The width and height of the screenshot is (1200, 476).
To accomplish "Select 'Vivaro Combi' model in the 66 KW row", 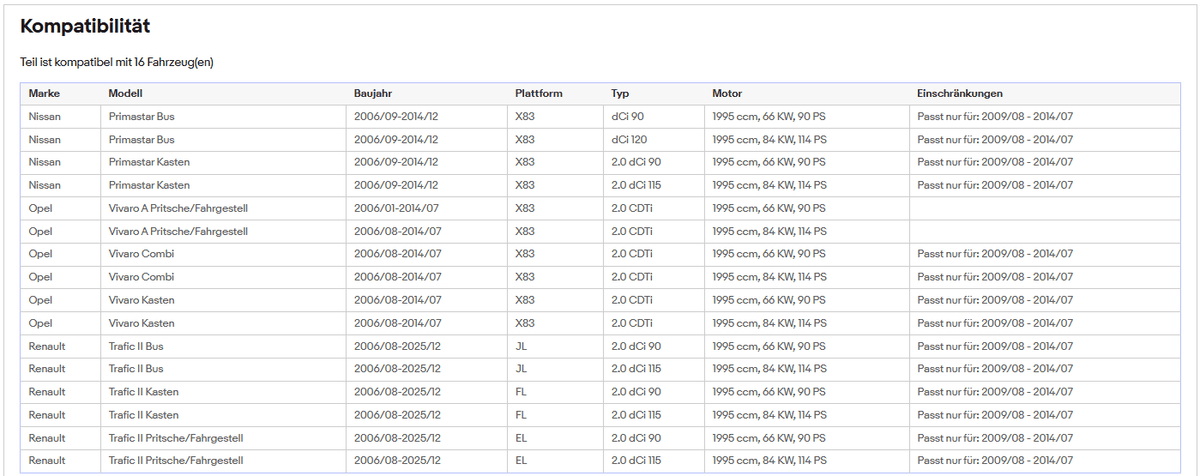I will (x=141, y=254).
